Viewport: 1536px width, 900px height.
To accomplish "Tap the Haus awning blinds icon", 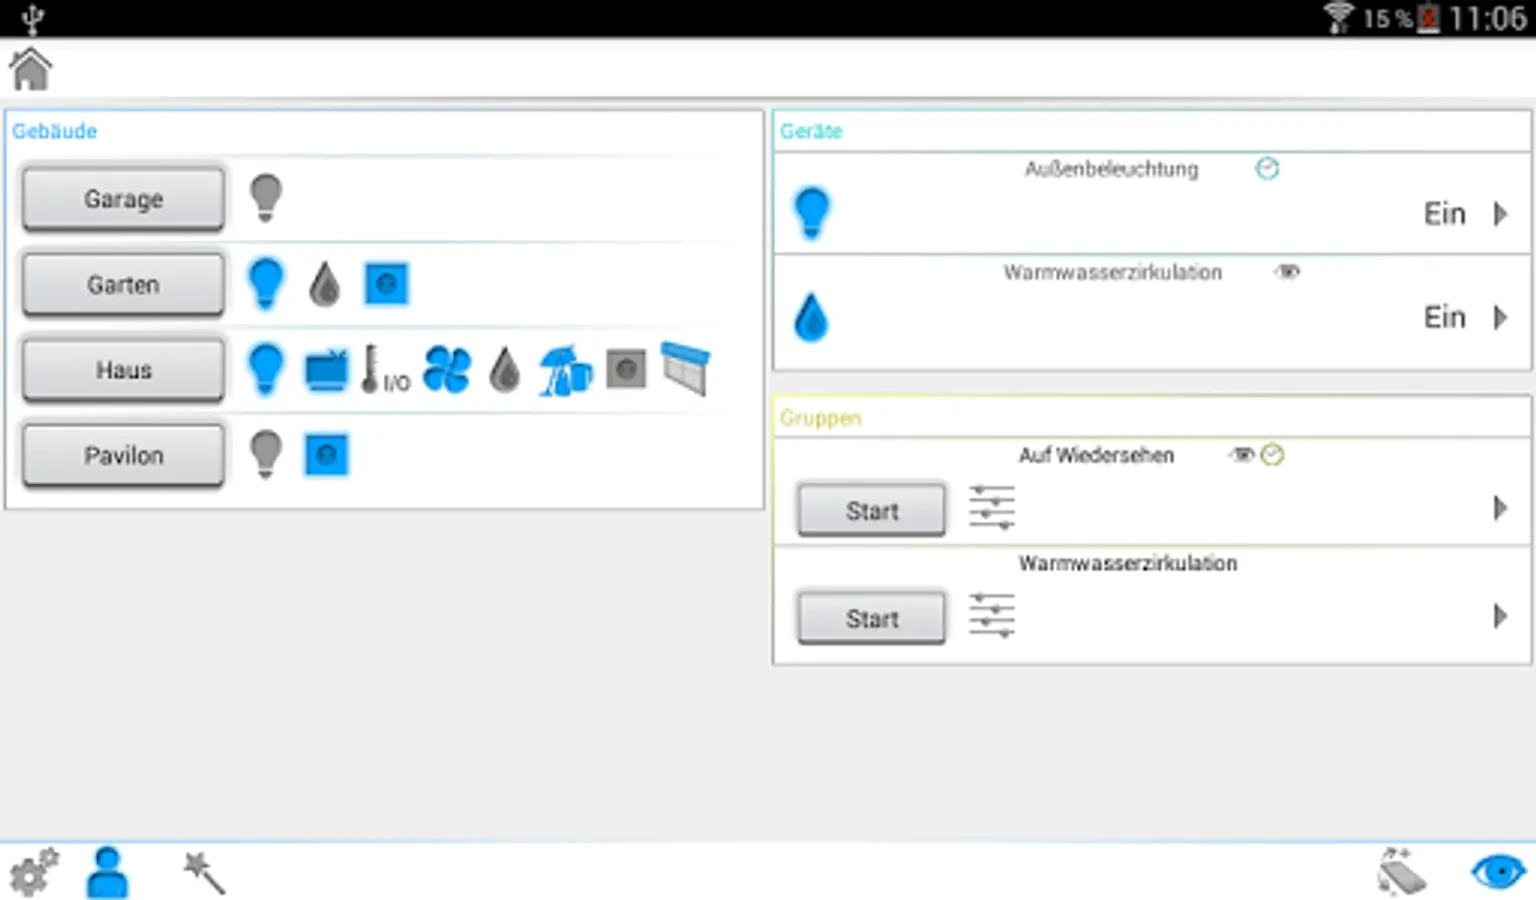I will tap(686, 369).
